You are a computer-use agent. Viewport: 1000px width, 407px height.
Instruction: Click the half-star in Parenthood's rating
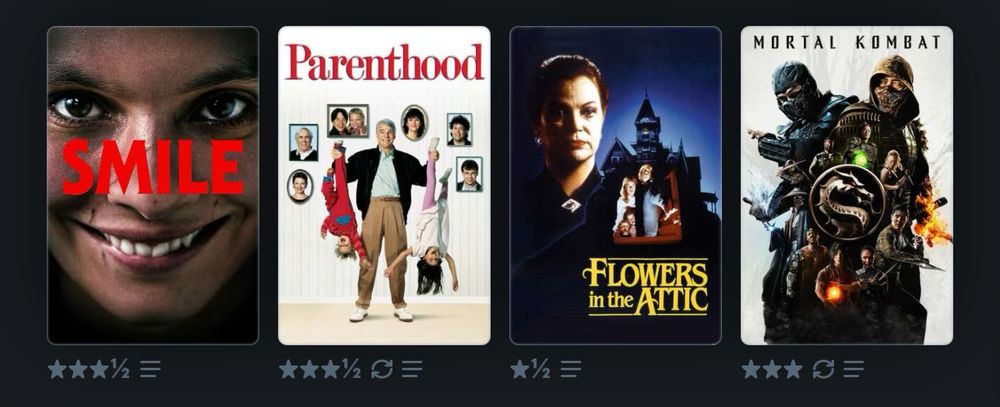click(x=351, y=369)
